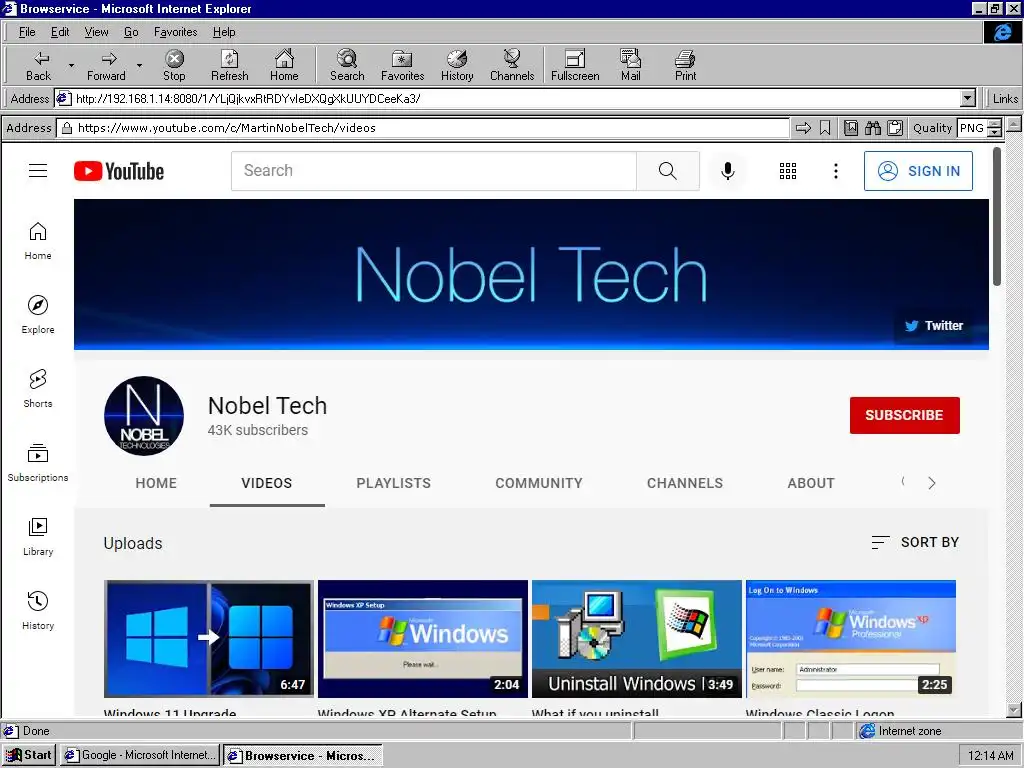Click the YouTube logo
The image size is (1024, 768).
[119, 171]
